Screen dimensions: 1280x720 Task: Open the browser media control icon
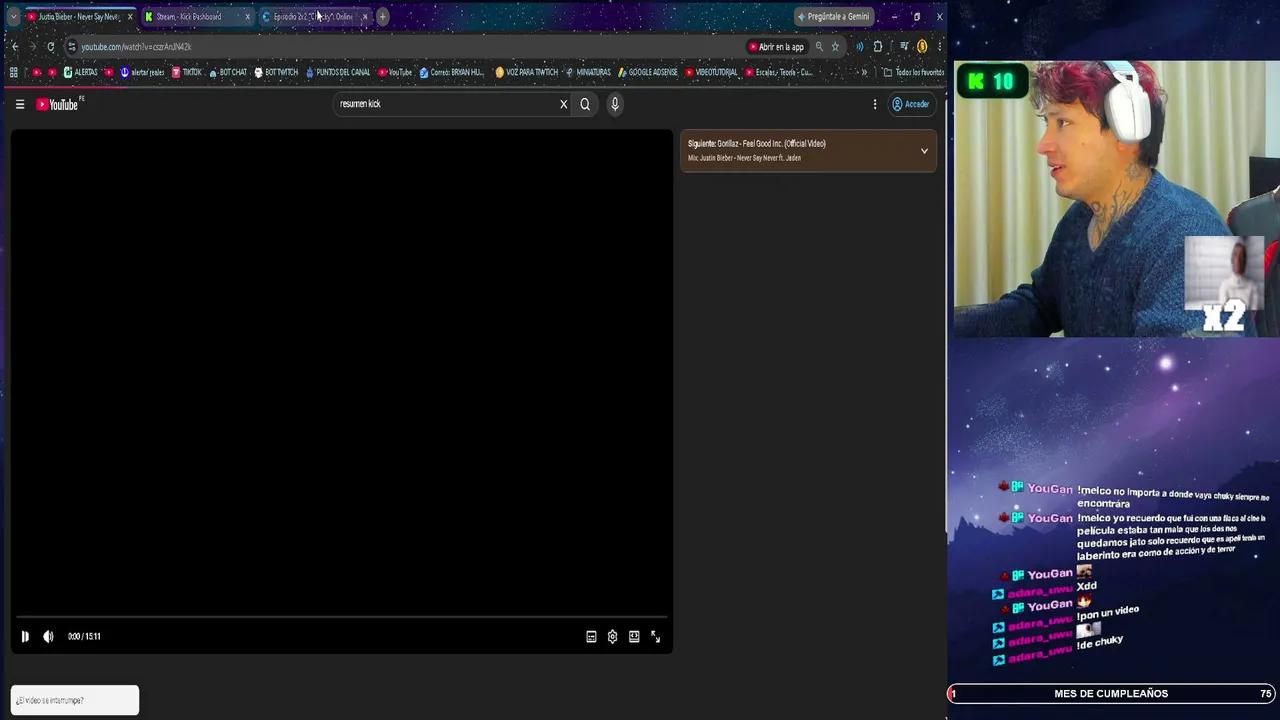click(x=904, y=47)
